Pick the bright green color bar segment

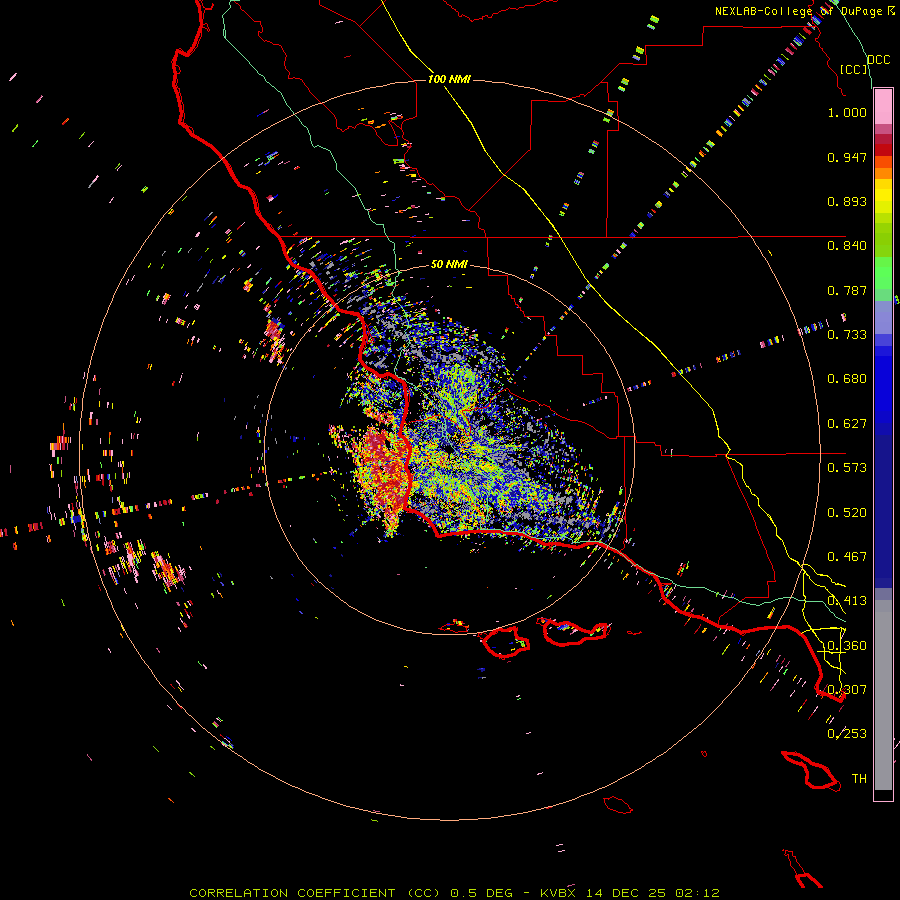pos(883,273)
